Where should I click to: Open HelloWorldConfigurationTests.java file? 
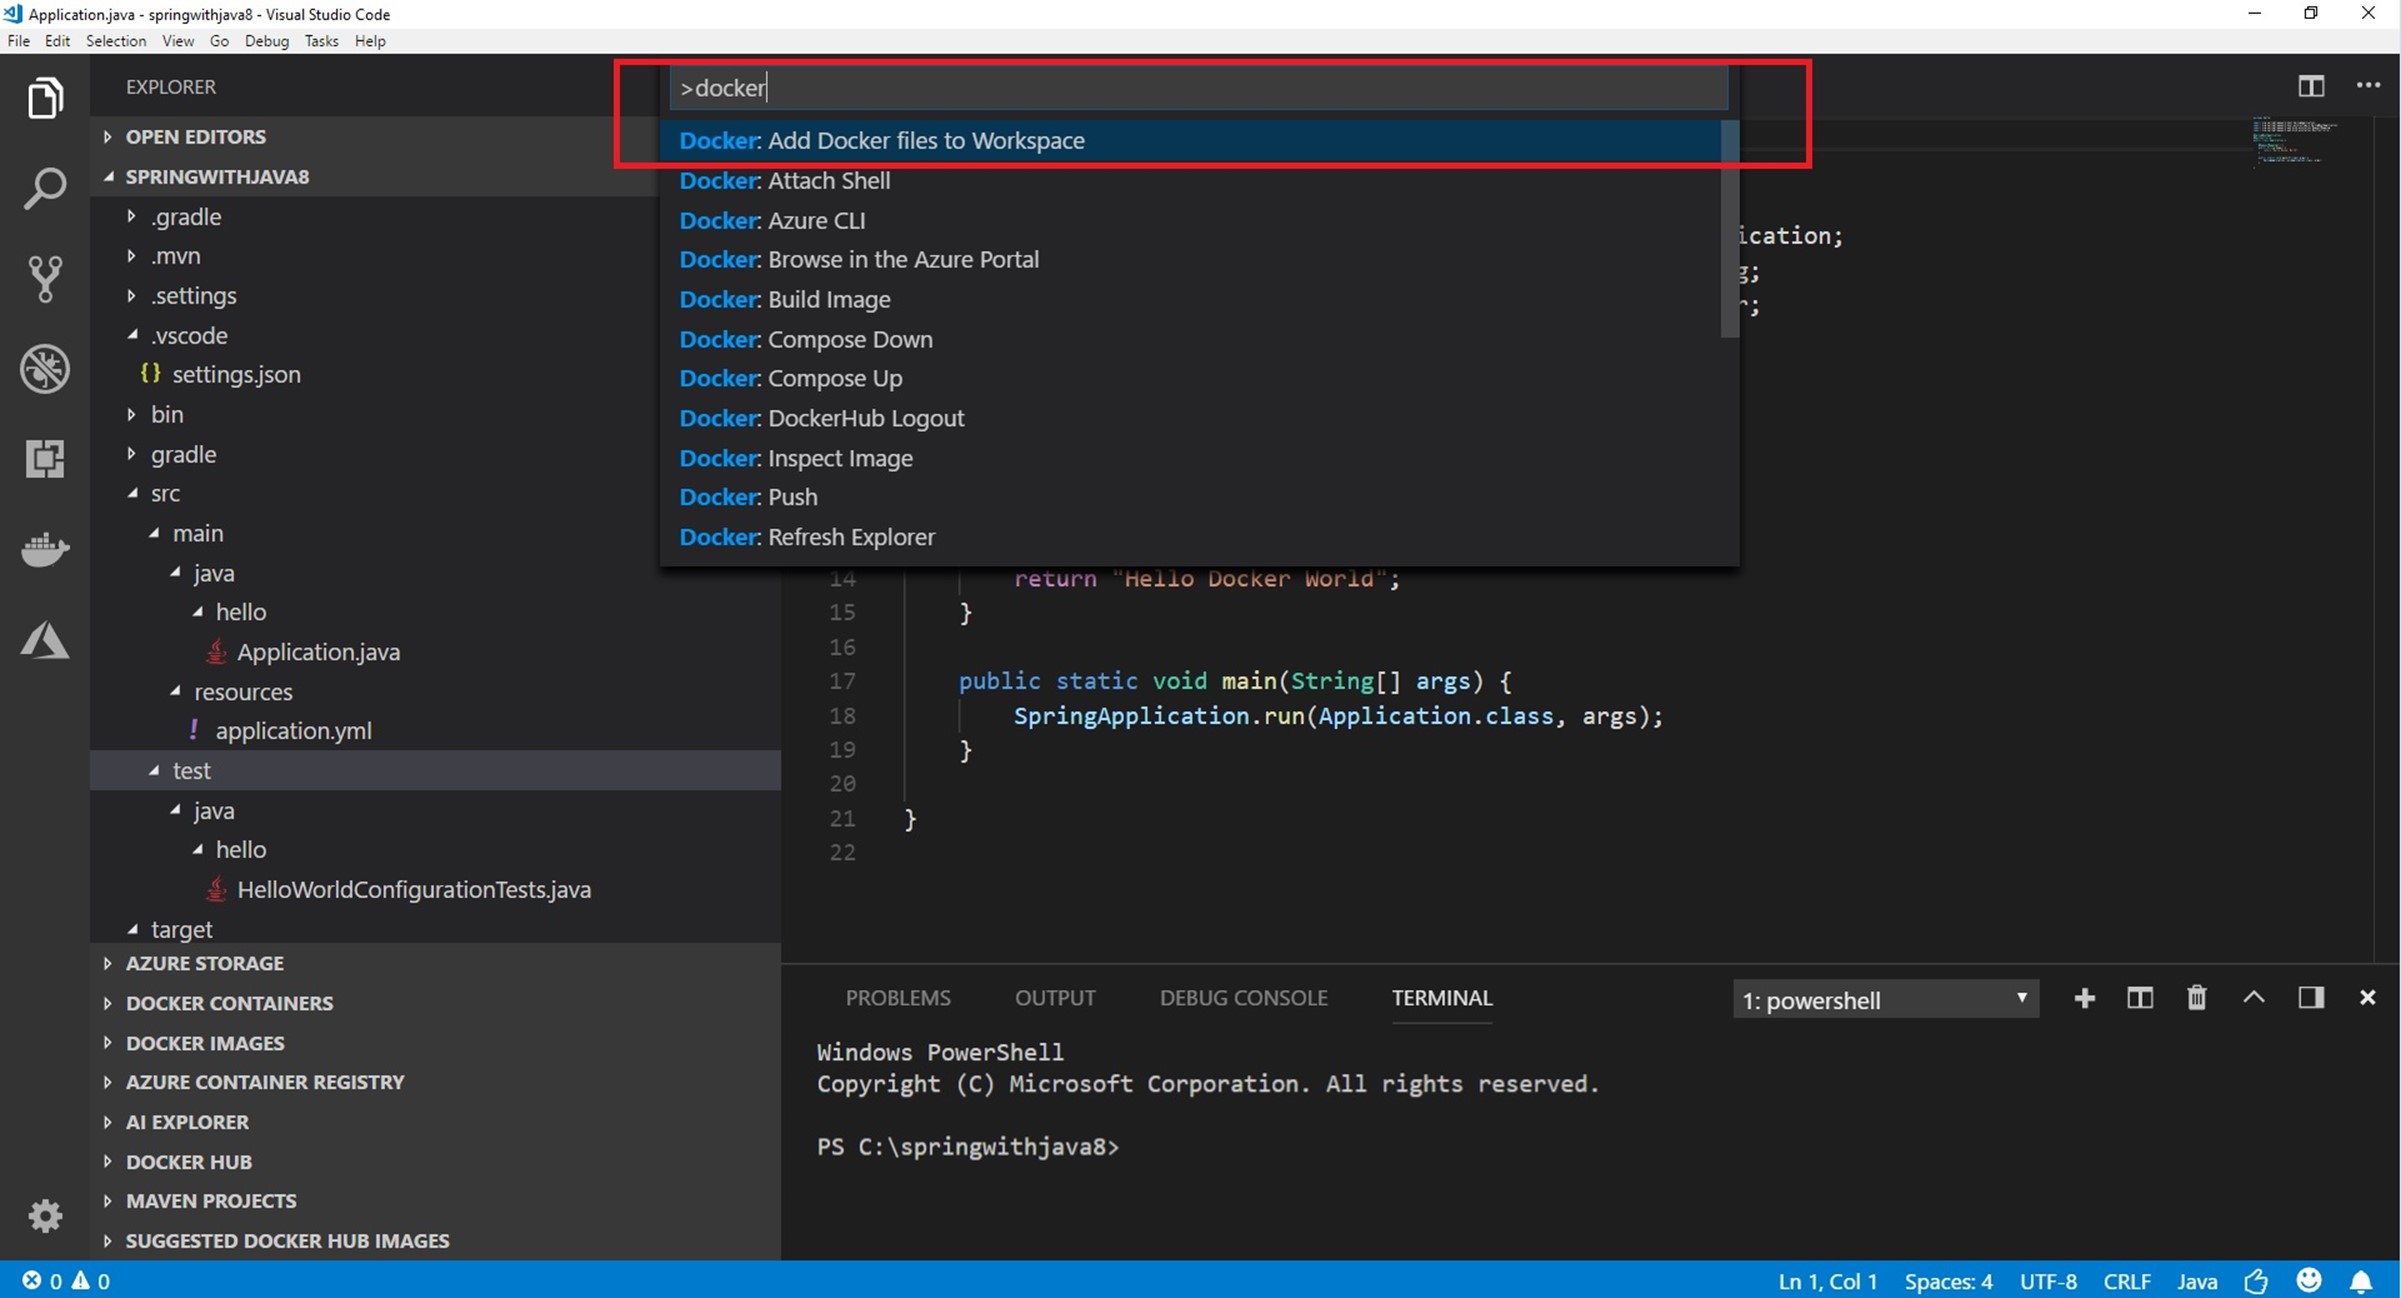click(414, 890)
